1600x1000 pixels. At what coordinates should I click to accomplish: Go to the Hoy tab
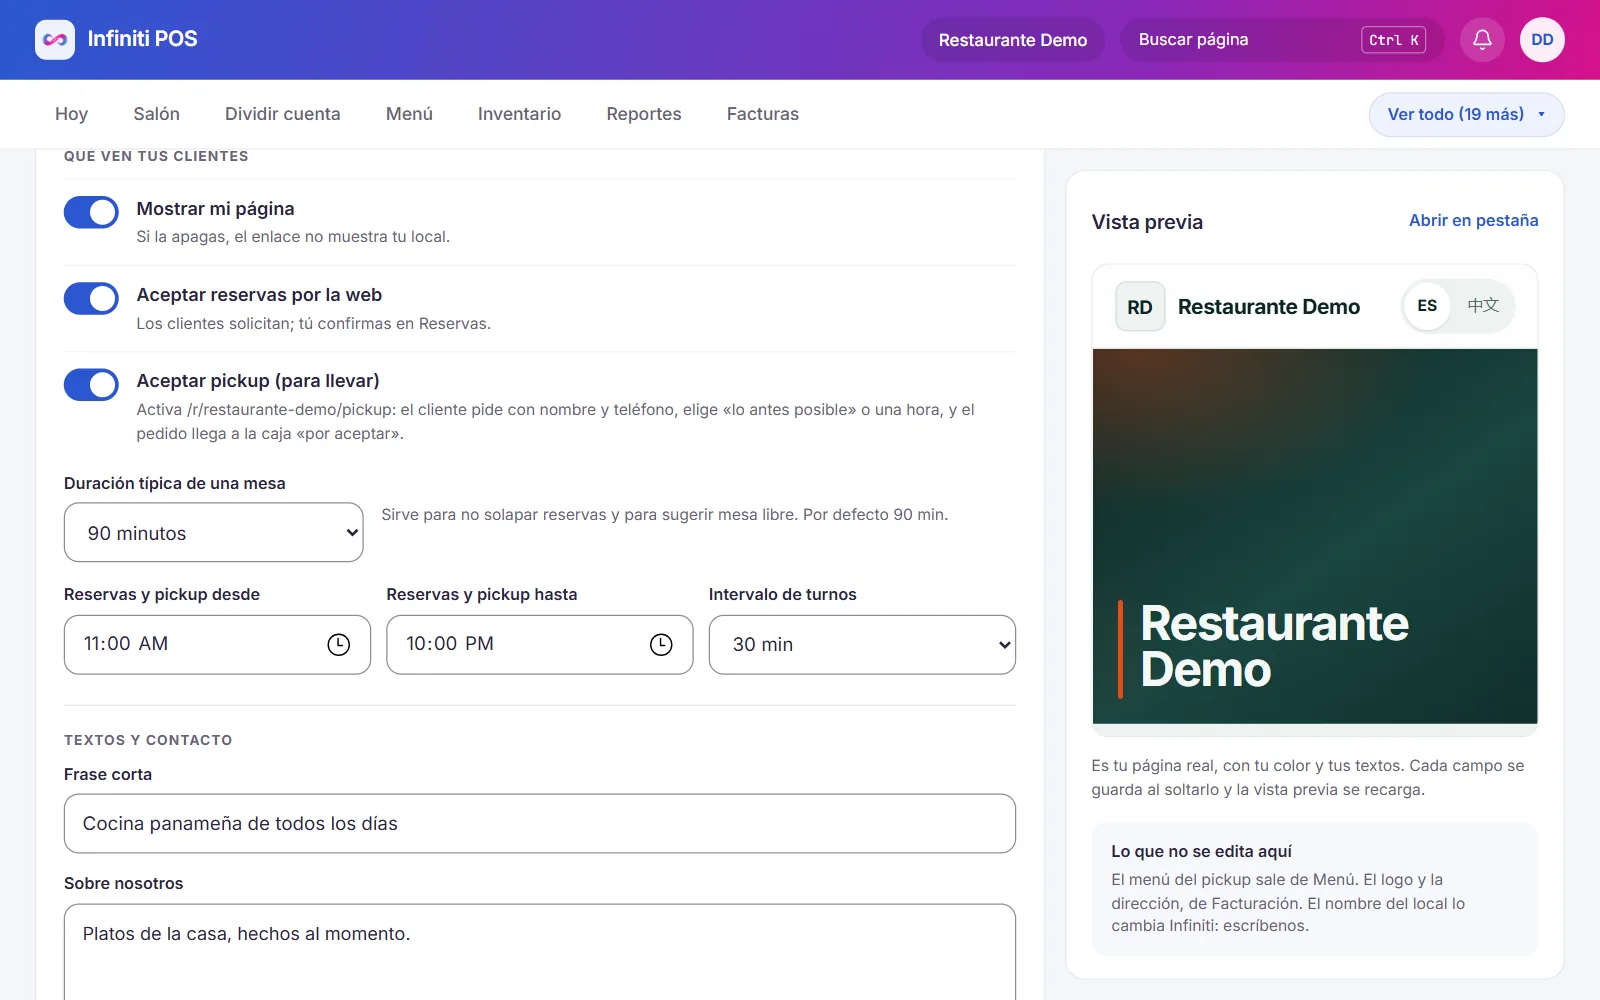click(72, 114)
